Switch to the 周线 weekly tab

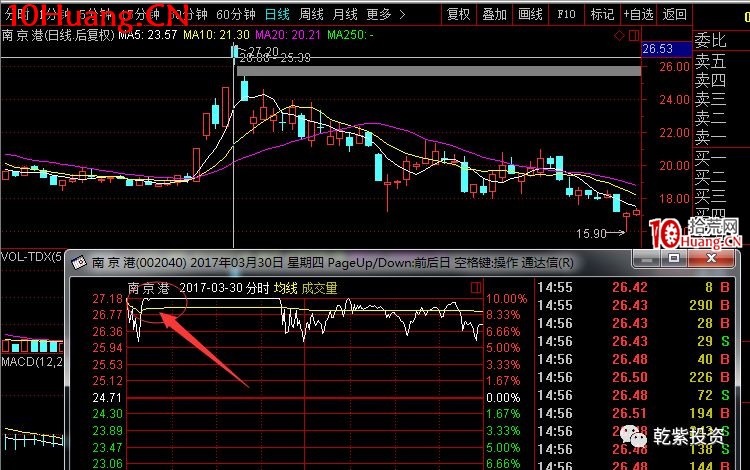tap(311, 15)
